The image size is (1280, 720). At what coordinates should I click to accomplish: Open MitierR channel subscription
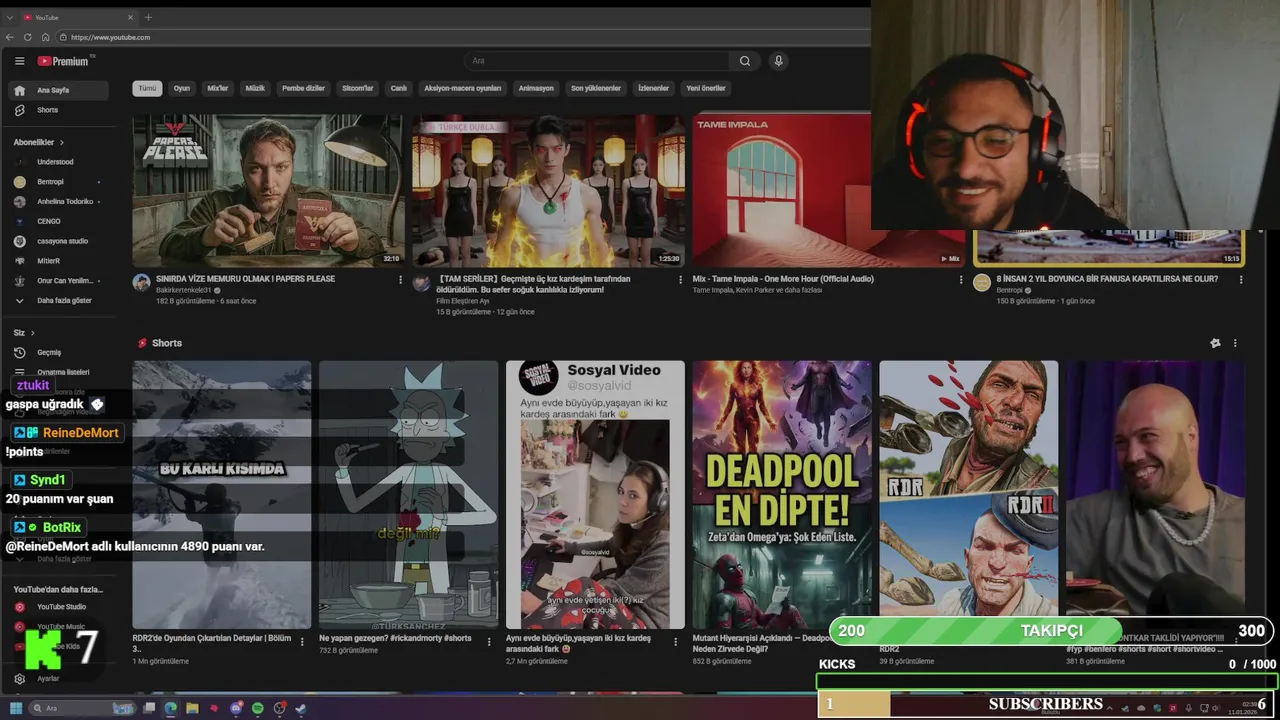pyautogui.click(x=59, y=261)
